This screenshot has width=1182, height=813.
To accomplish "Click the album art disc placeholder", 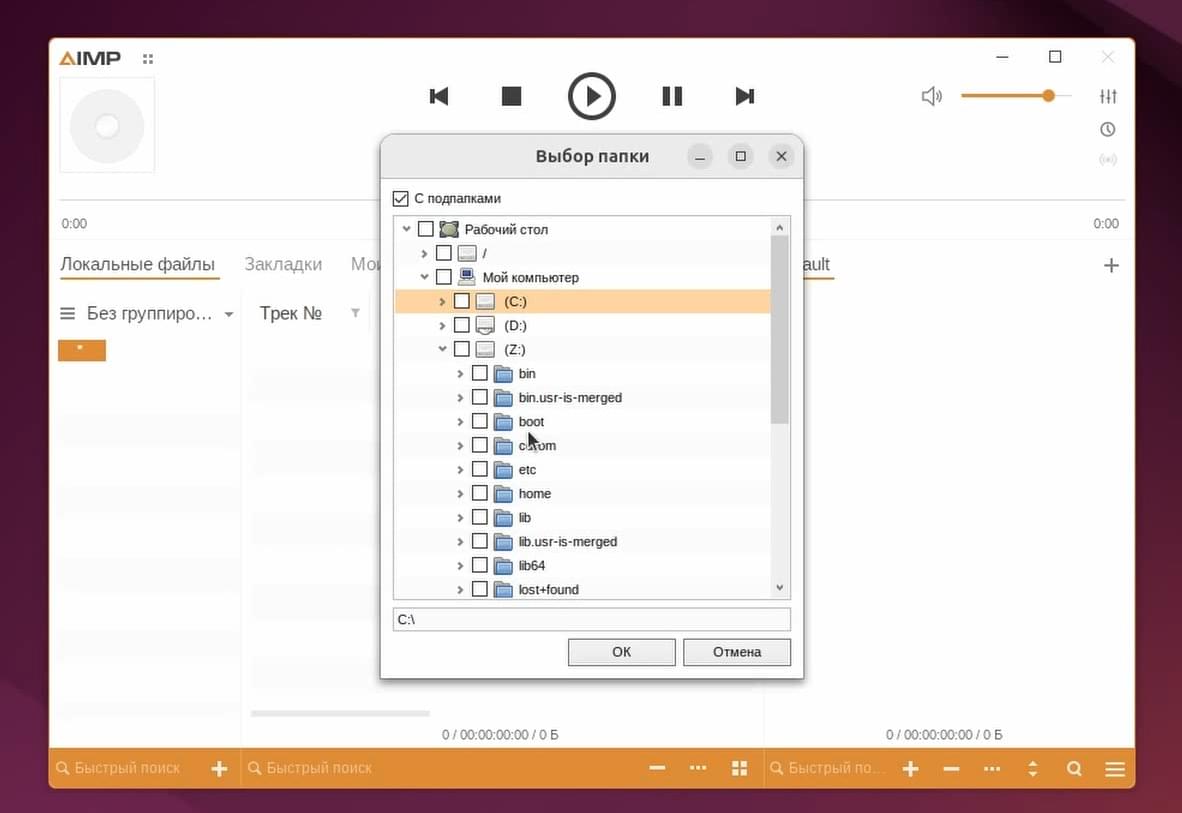I will [x=107, y=126].
